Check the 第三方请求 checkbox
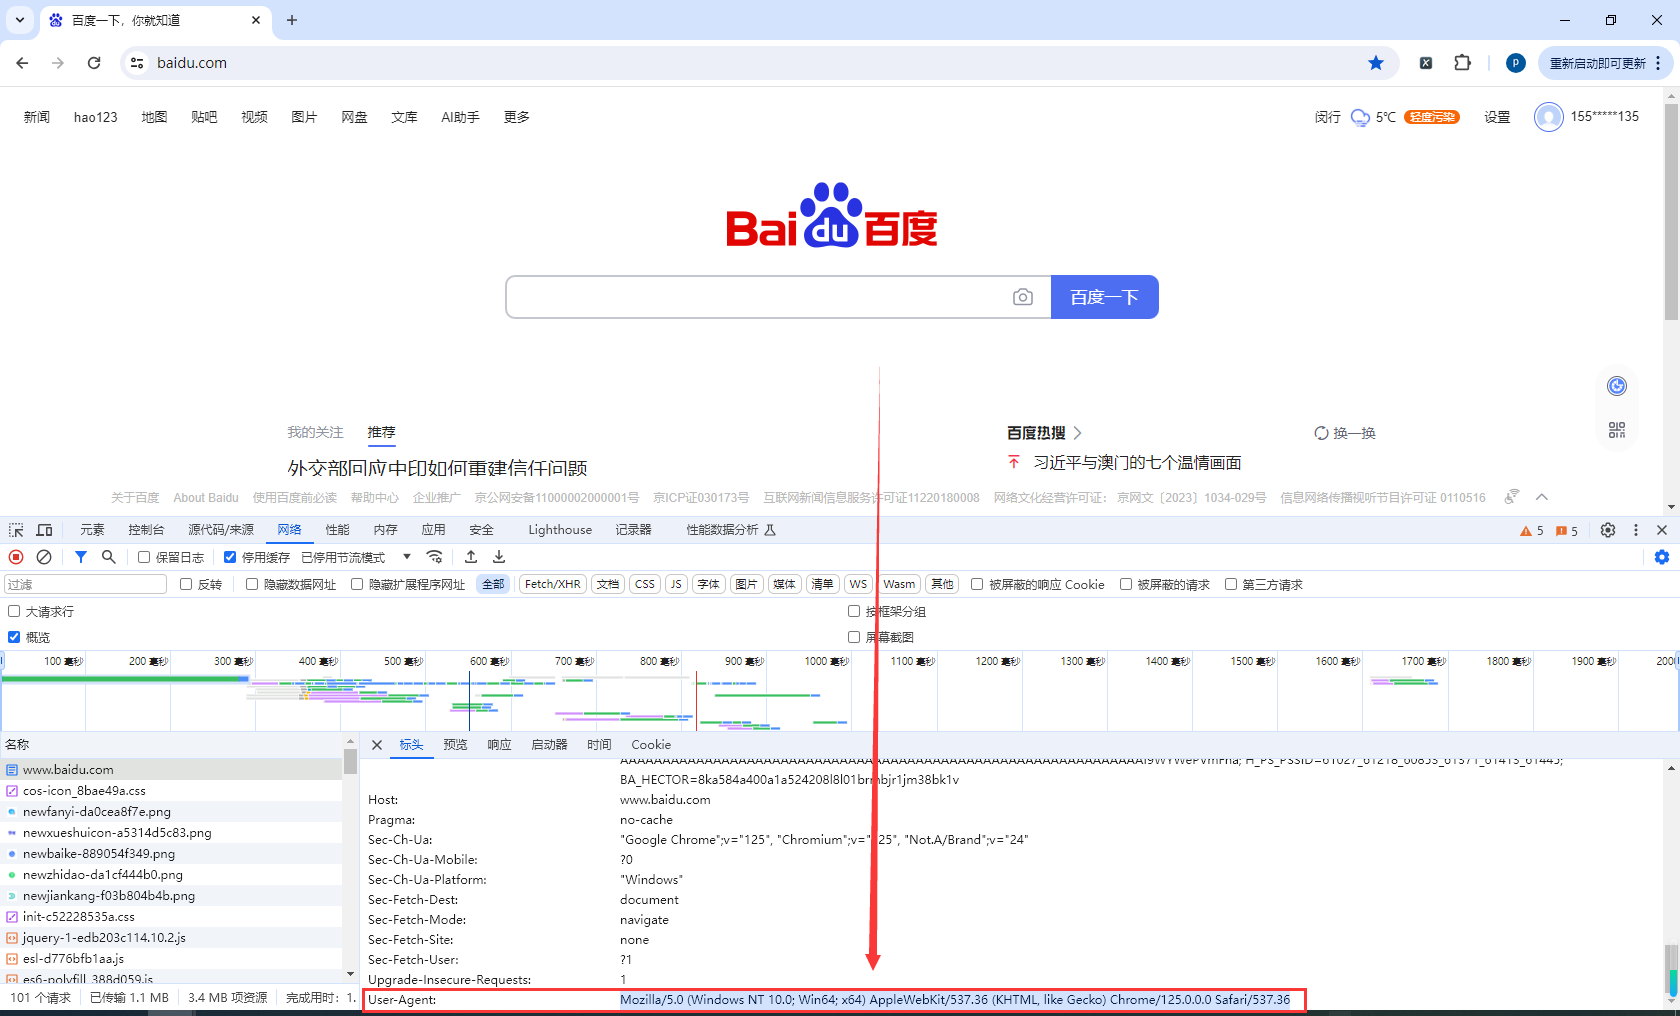 [1231, 584]
